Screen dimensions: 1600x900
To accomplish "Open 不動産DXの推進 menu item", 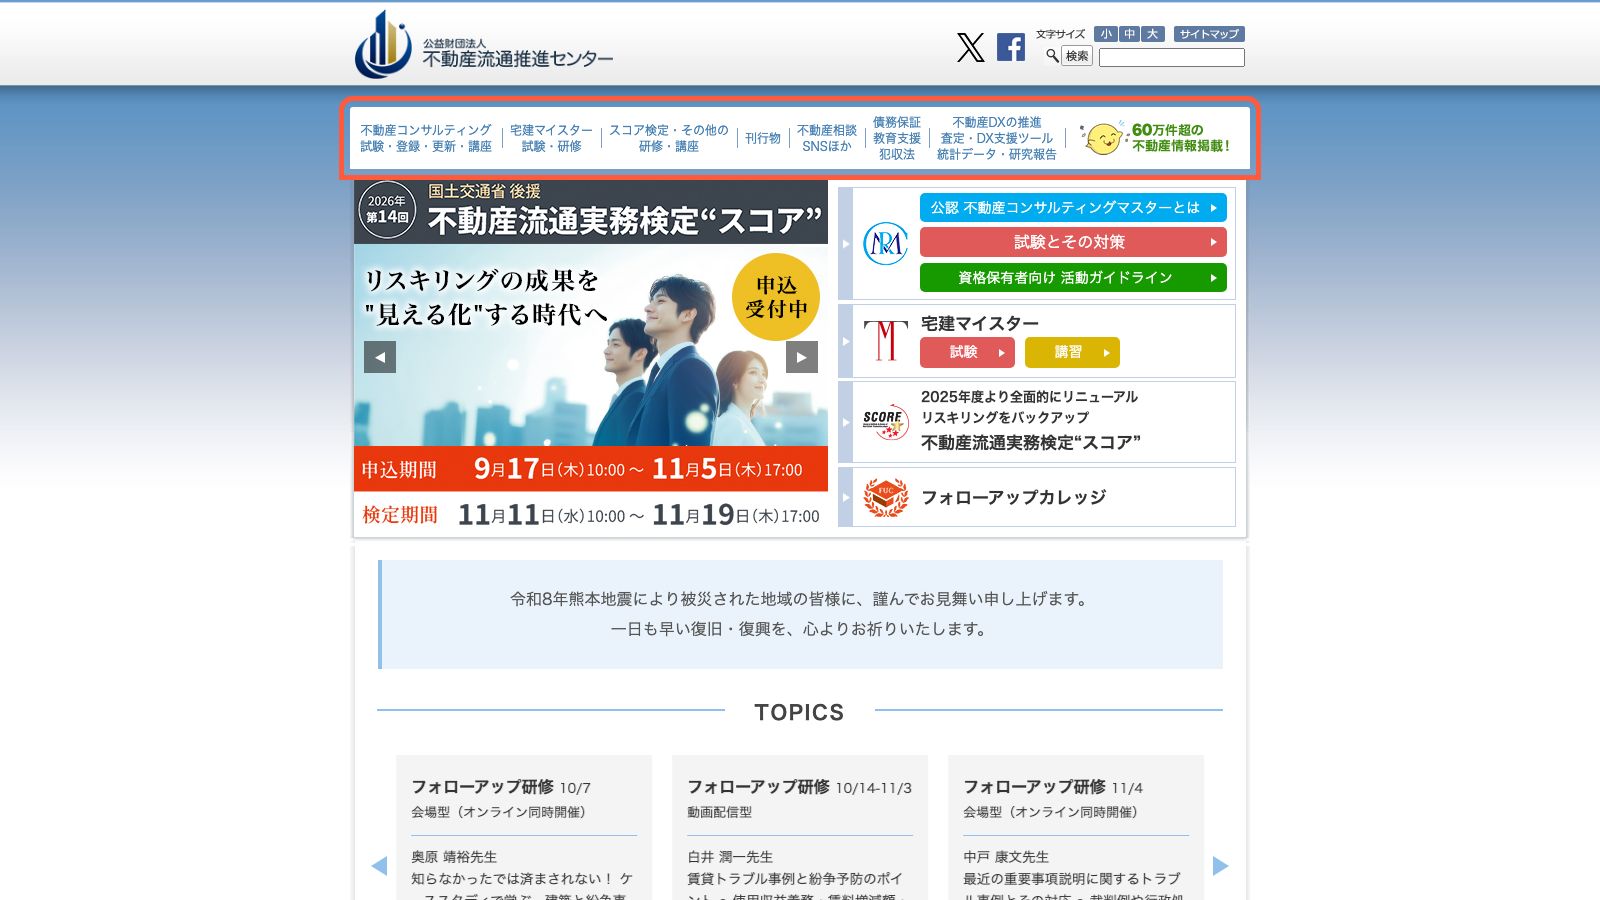I will point(997,138).
